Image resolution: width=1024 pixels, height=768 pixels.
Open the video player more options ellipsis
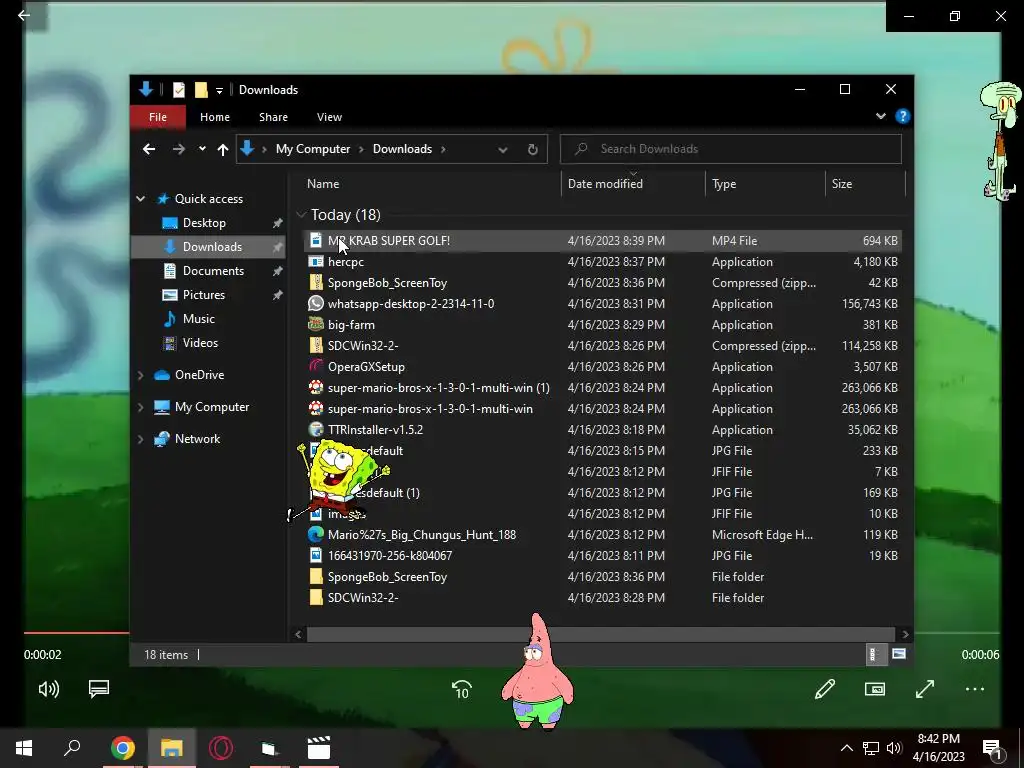[974, 689]
